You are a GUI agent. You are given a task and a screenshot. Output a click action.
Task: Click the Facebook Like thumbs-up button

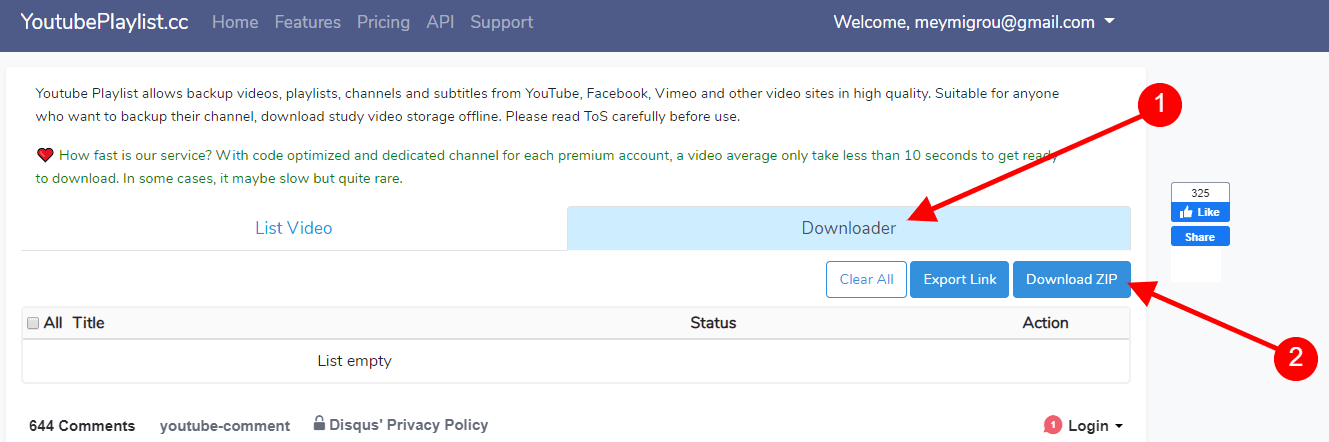click(1200, 212)
